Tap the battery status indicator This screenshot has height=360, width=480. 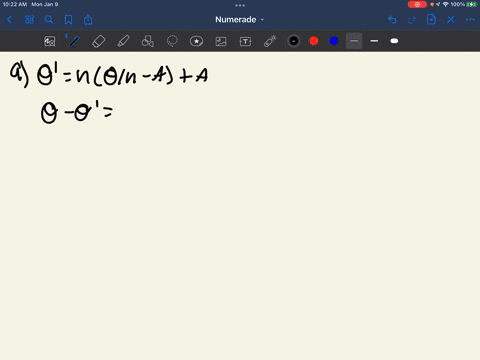point(472,4)
